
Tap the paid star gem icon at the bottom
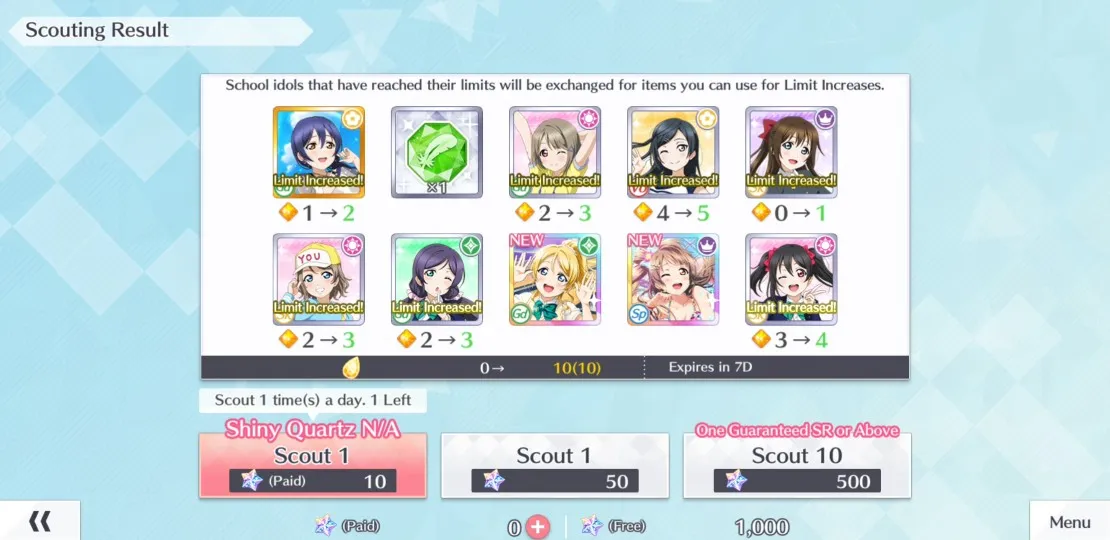click(x=326, y=526)
